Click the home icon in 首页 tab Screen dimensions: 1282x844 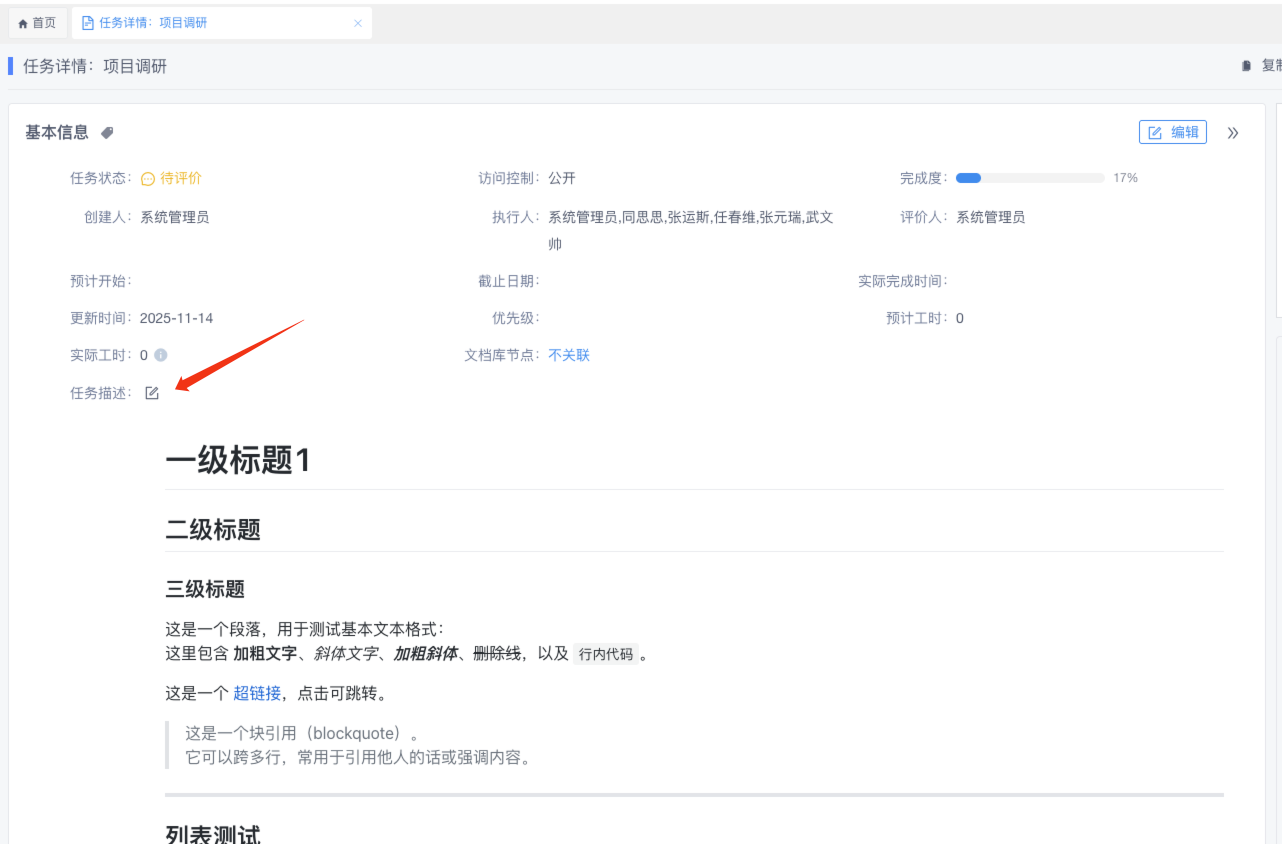pos(23,23)
